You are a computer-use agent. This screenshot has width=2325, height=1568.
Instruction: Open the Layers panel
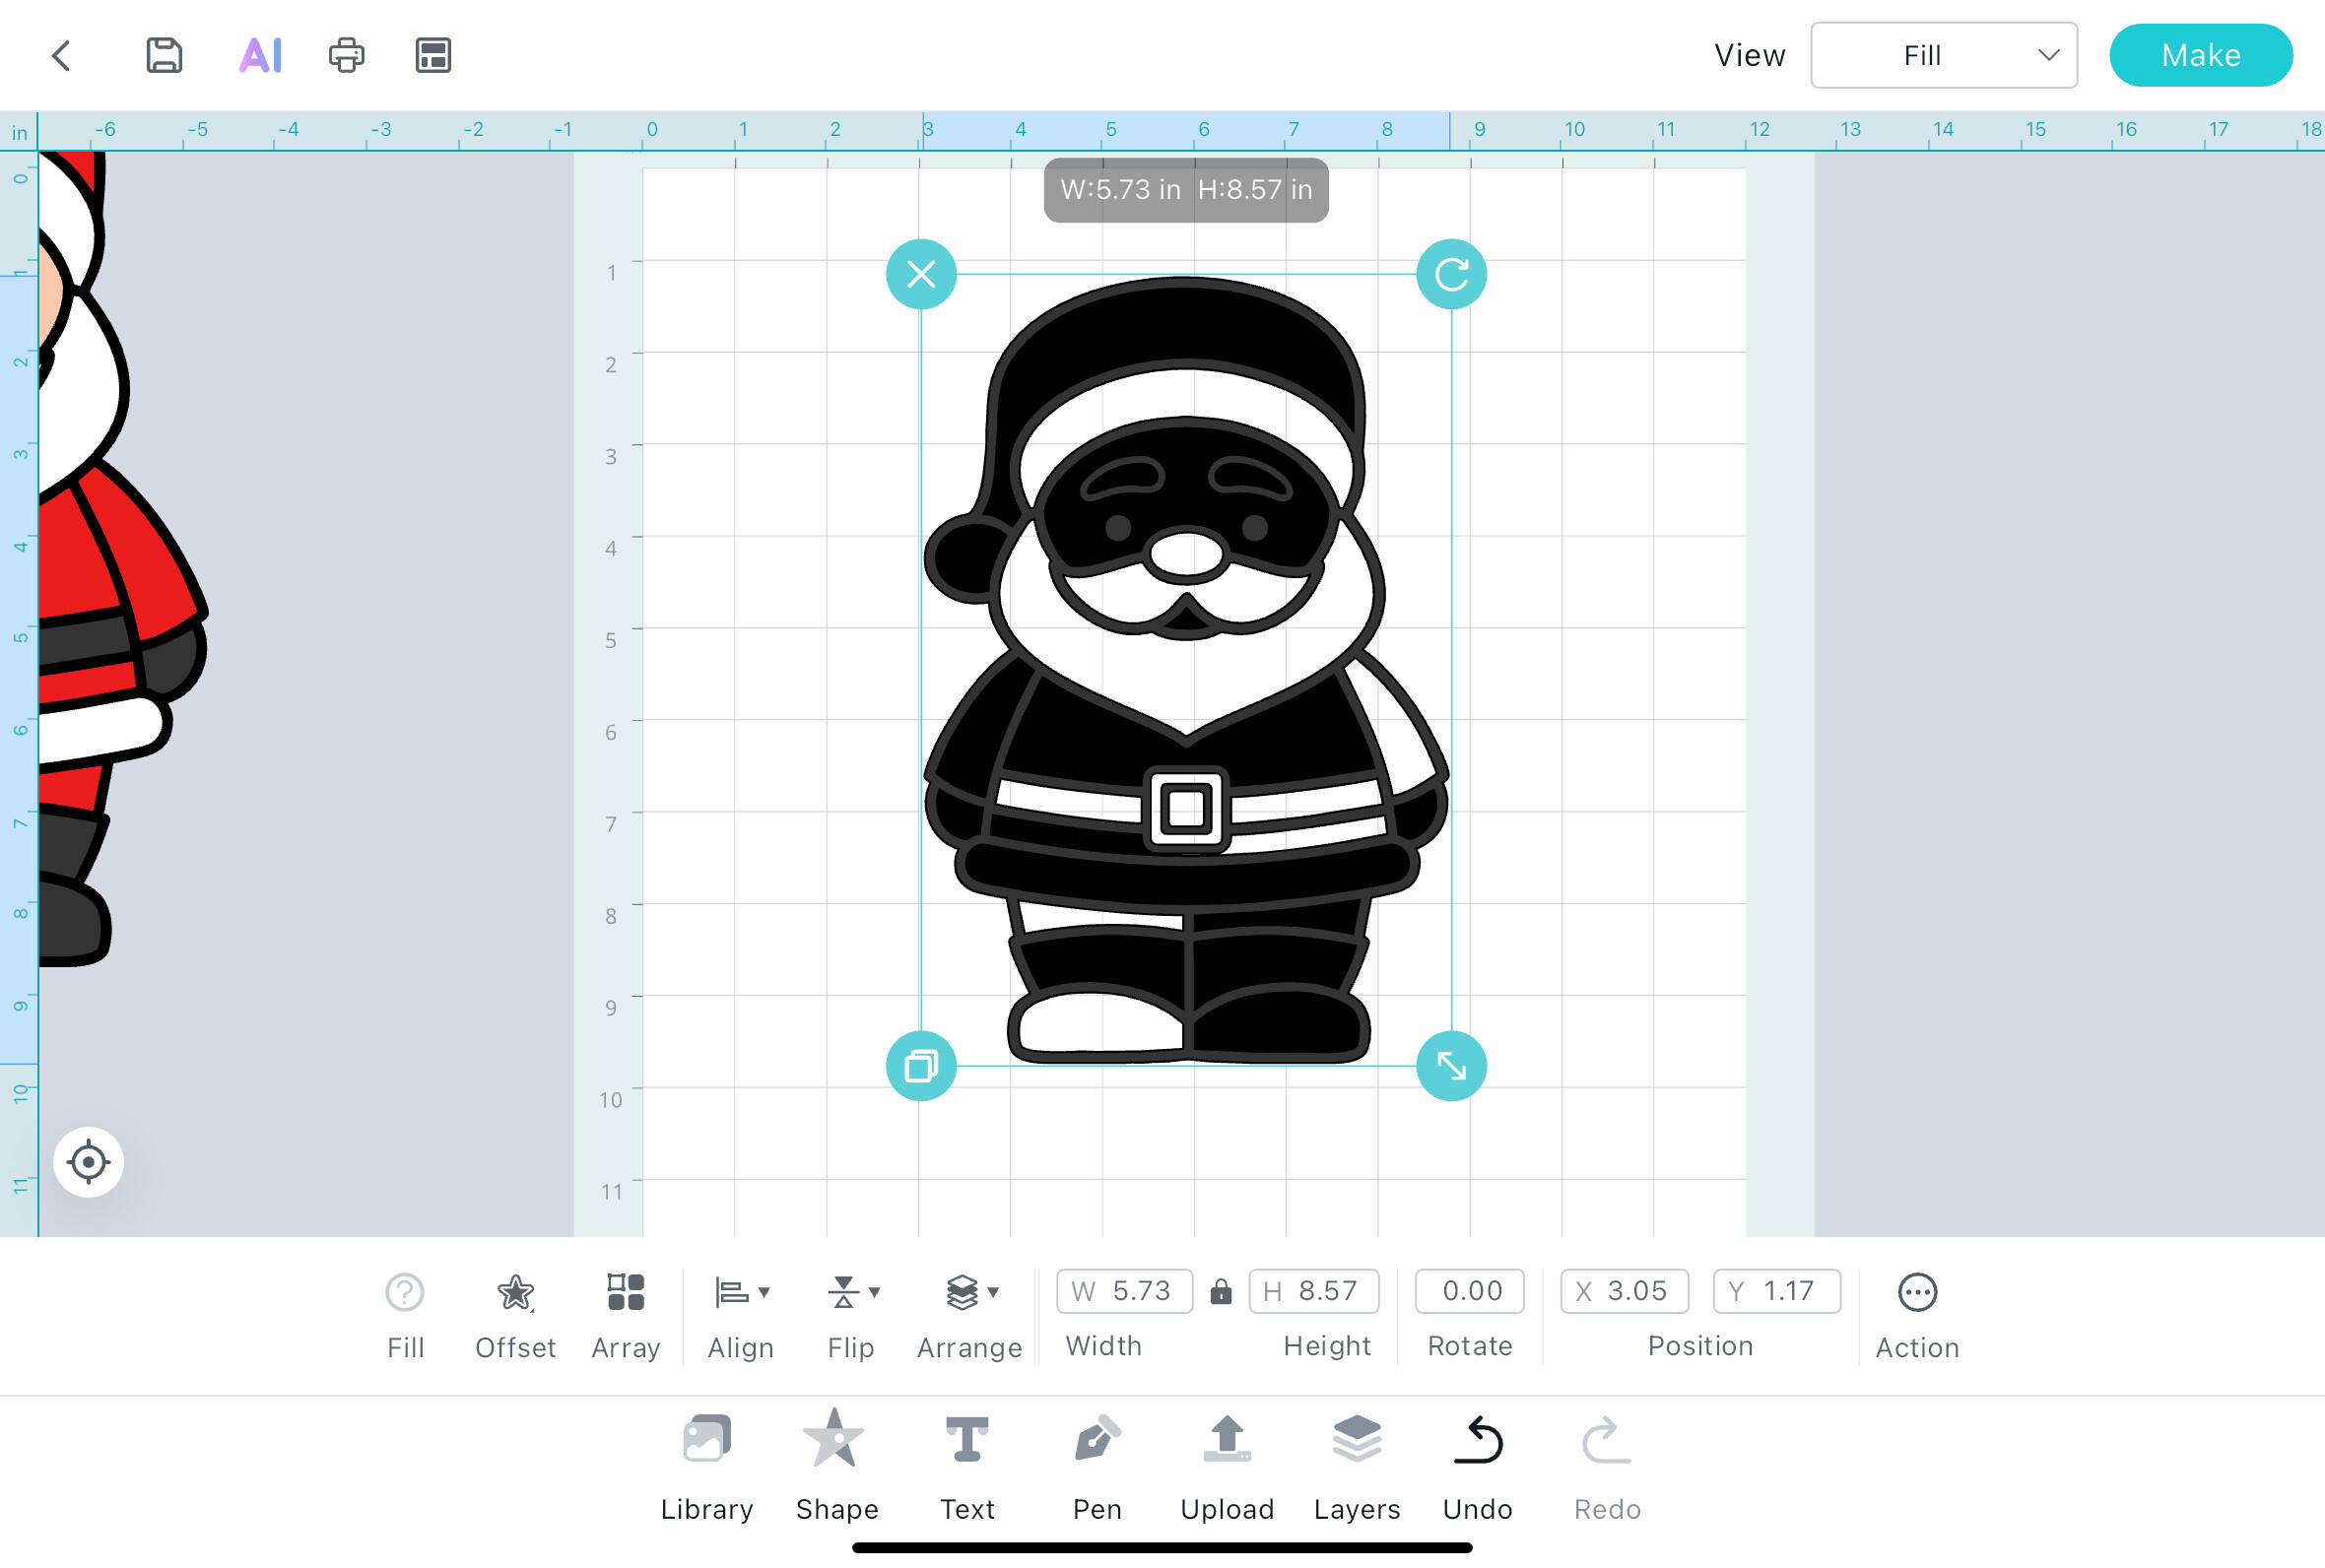coord(1357,1464)
